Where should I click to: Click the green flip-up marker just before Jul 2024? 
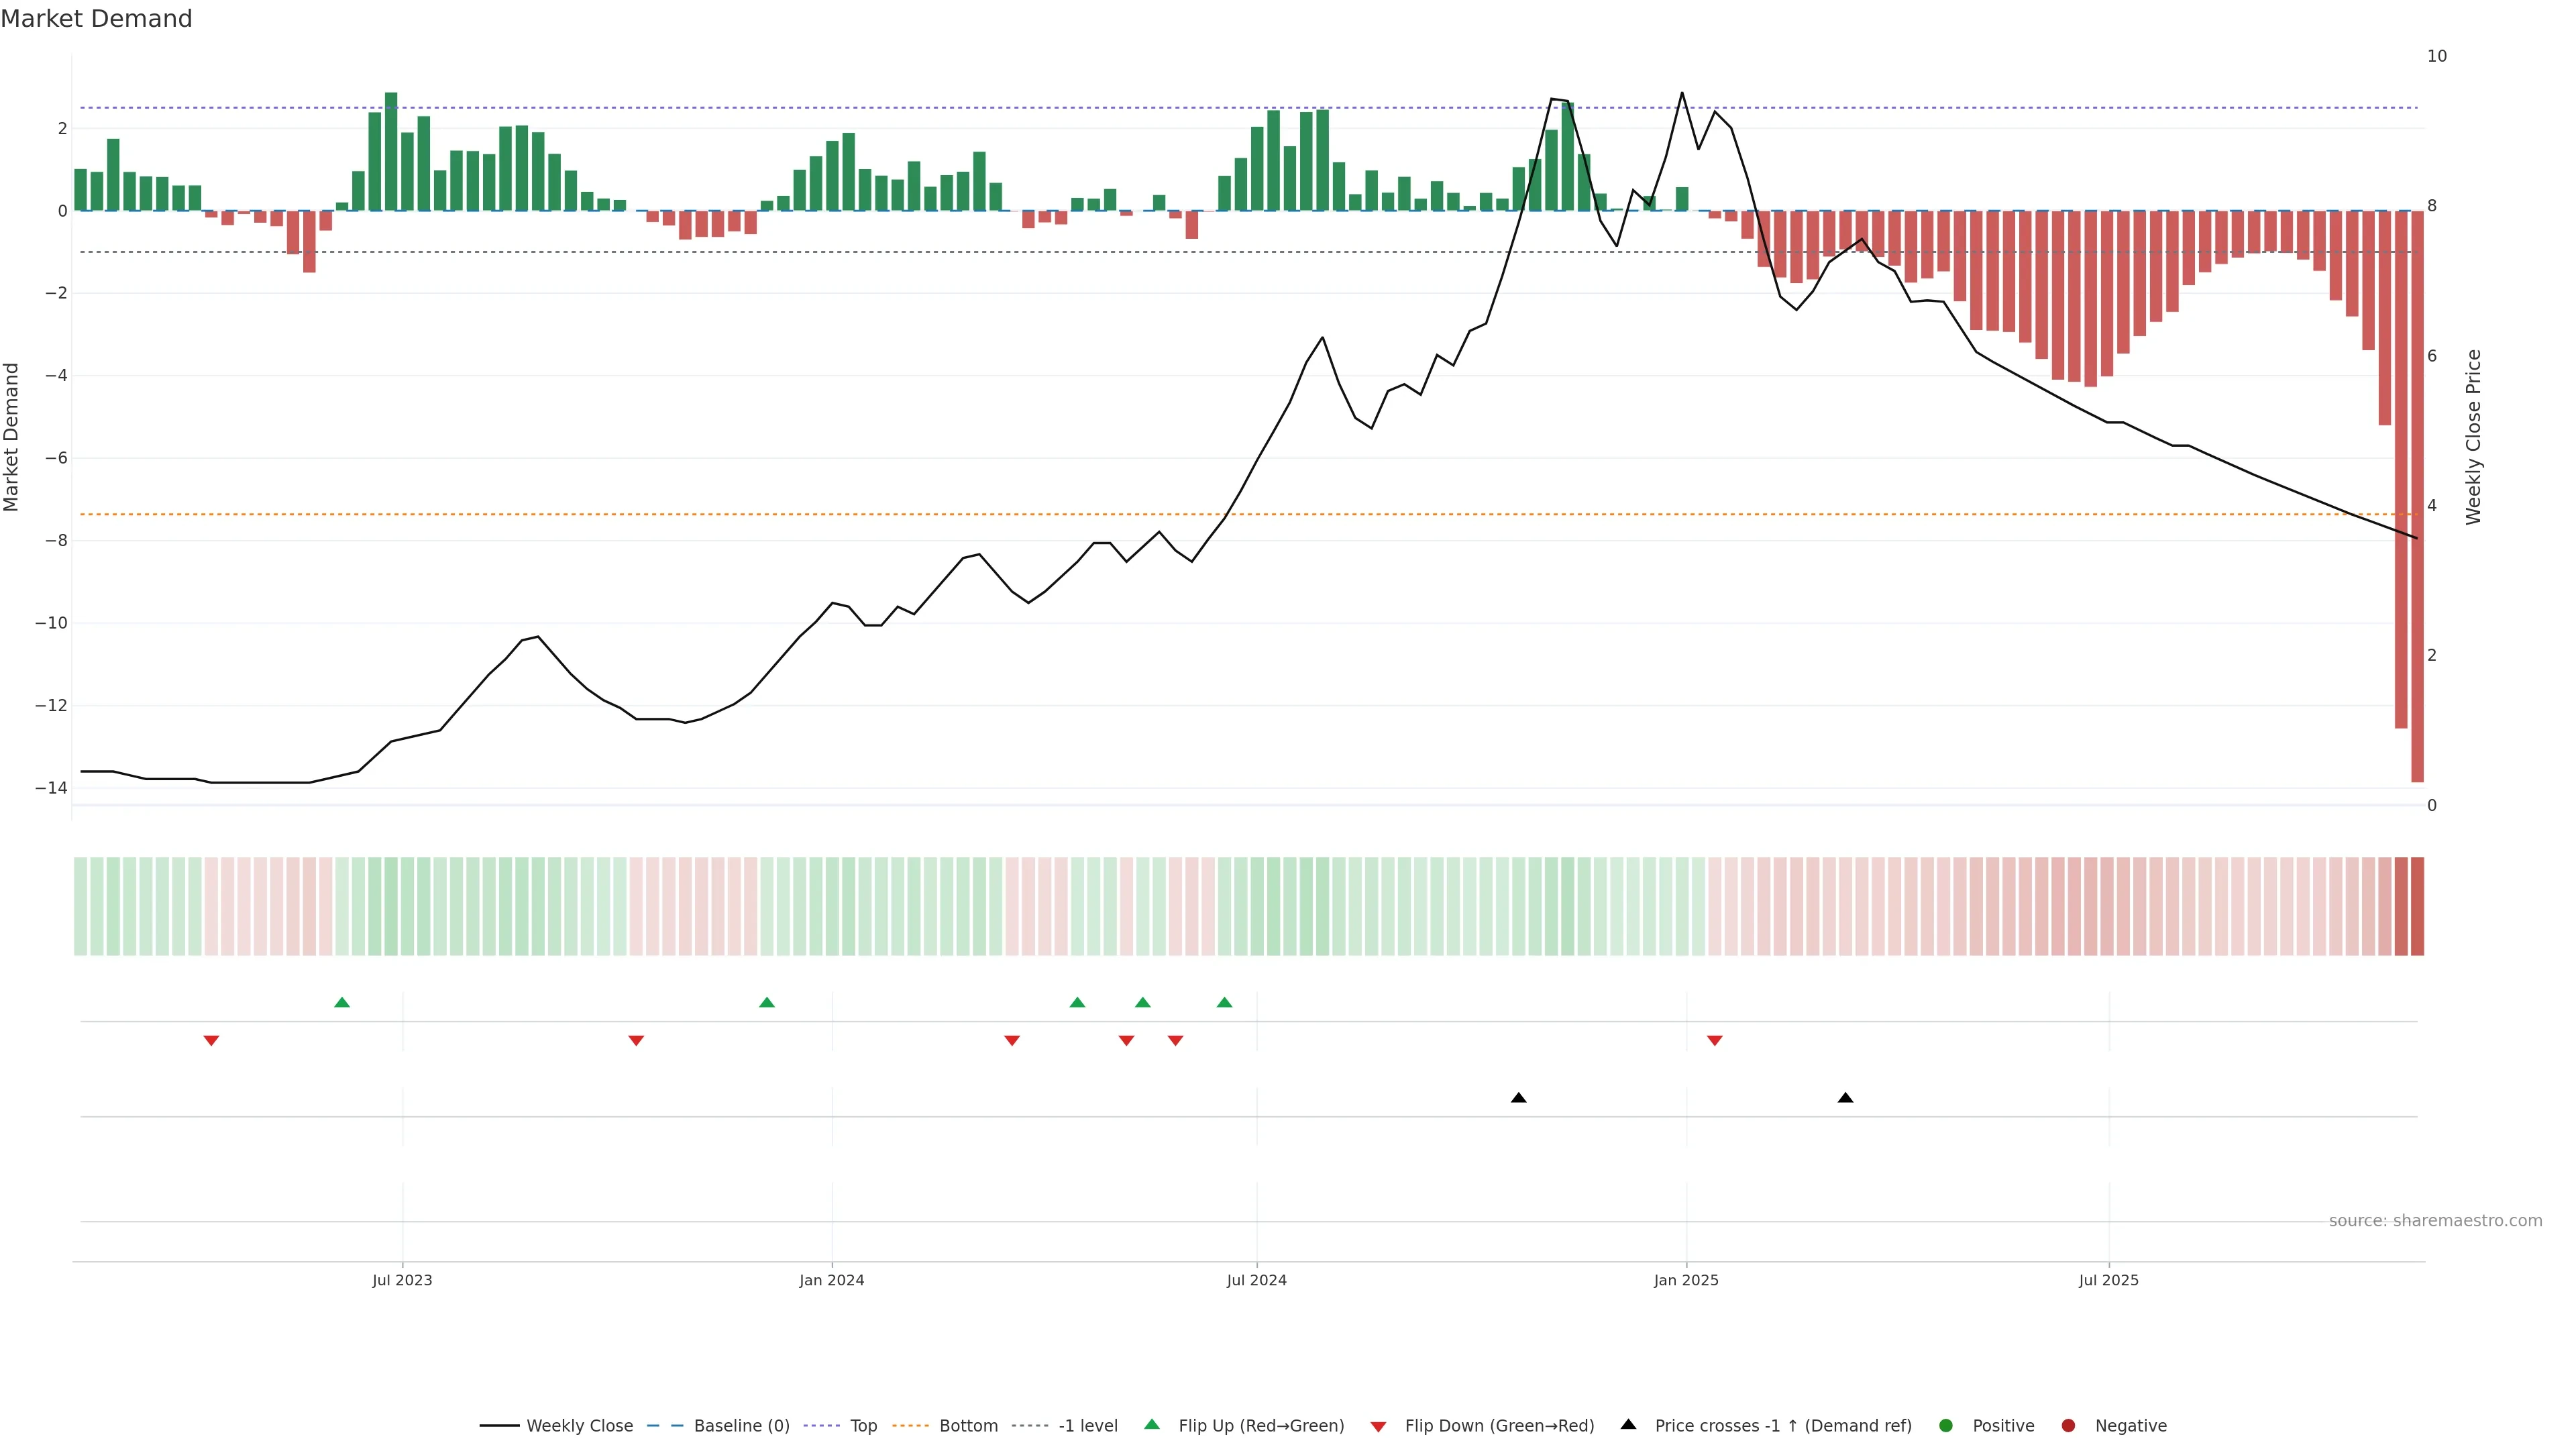click(x=1224, y=1002)
